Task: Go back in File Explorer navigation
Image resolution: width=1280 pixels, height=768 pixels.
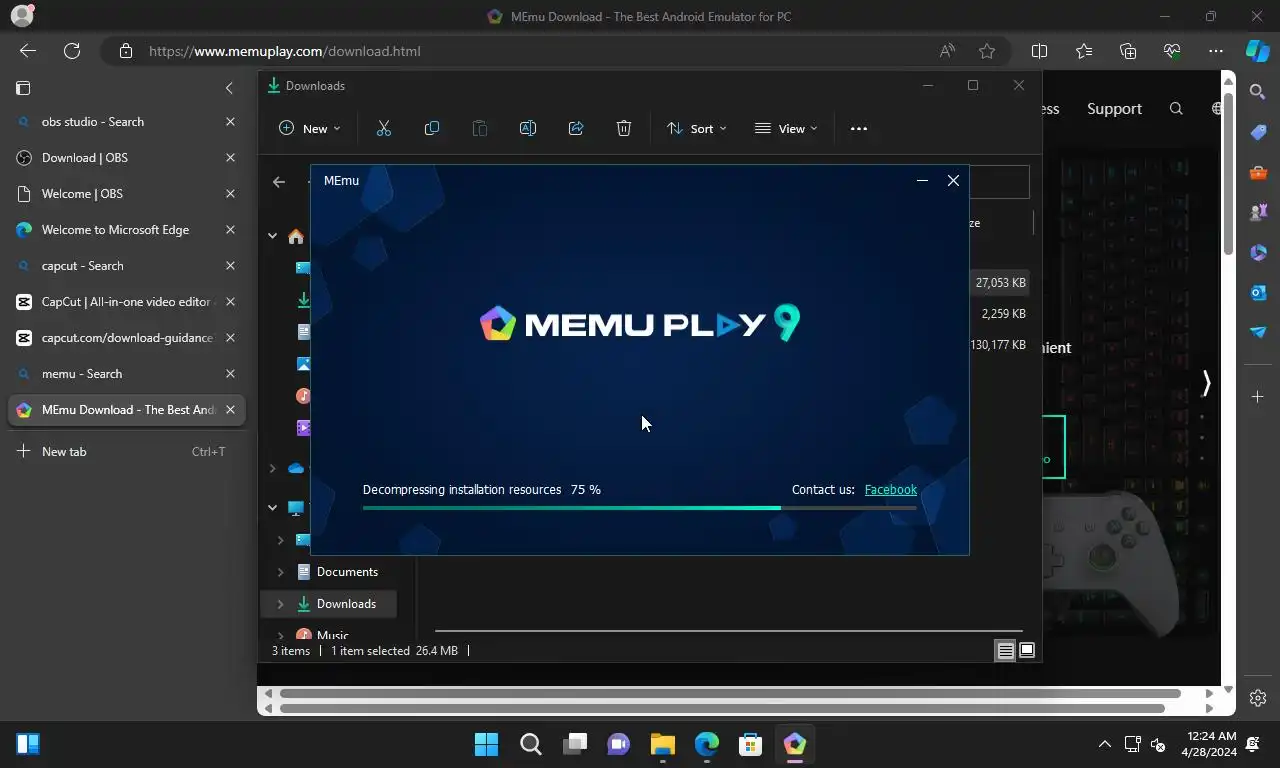Action: tap(279, 181)
